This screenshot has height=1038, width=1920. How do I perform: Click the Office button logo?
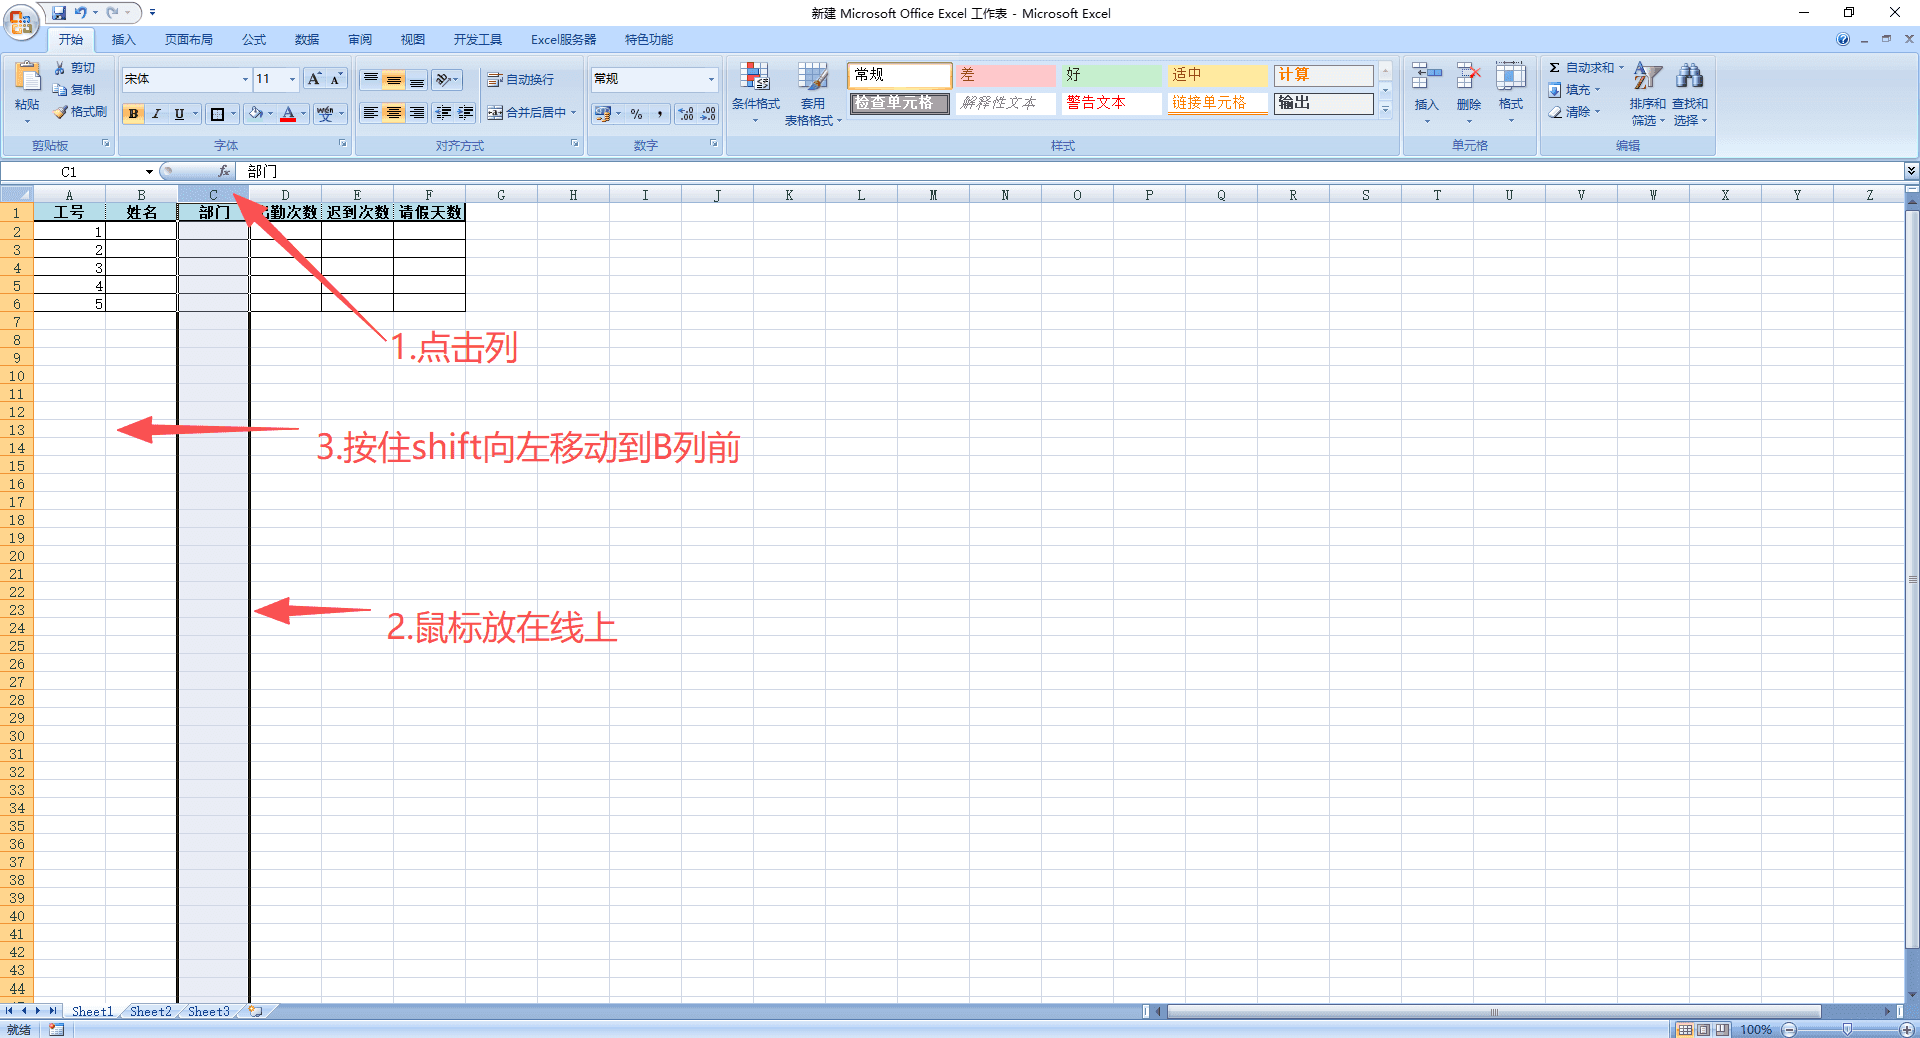click(21, 21)
